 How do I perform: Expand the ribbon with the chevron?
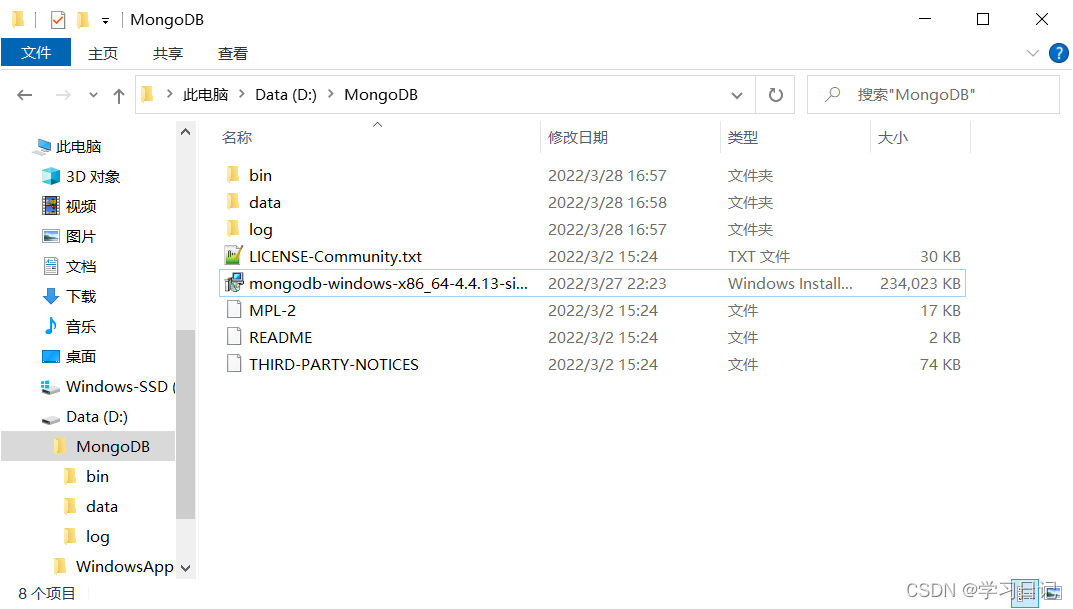pyautogui.click(x=1033, y=53)
